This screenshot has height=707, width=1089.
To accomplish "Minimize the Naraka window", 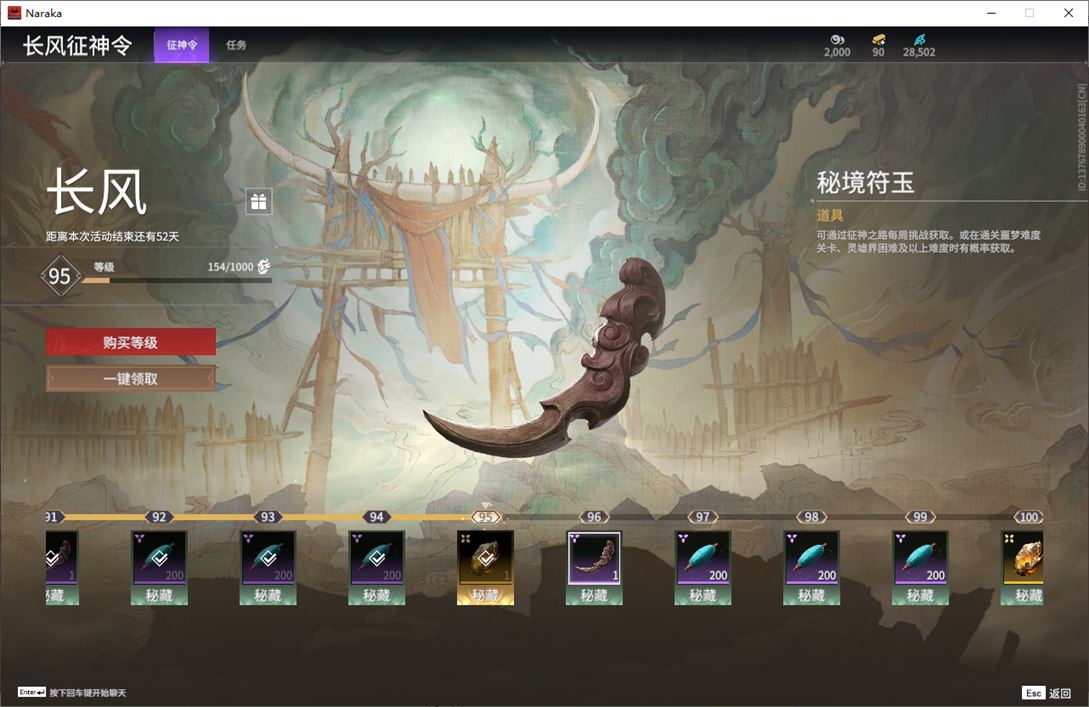I will coord(991,13).
